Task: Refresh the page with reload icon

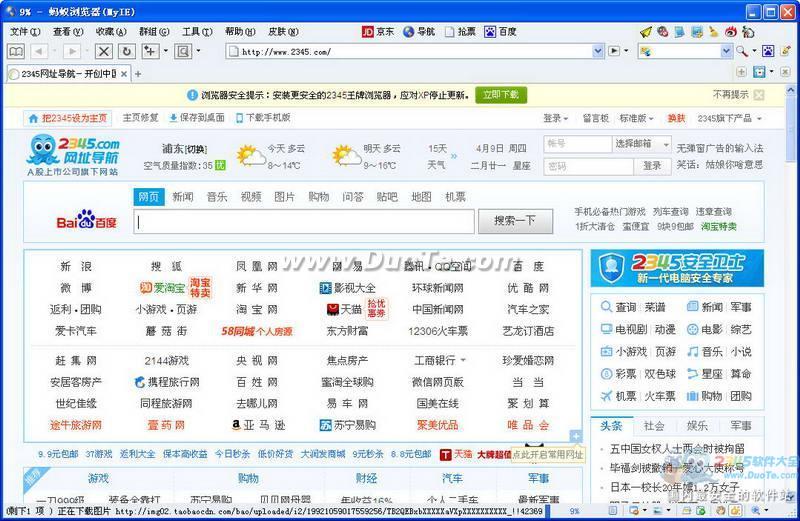Action: point(127,51)
